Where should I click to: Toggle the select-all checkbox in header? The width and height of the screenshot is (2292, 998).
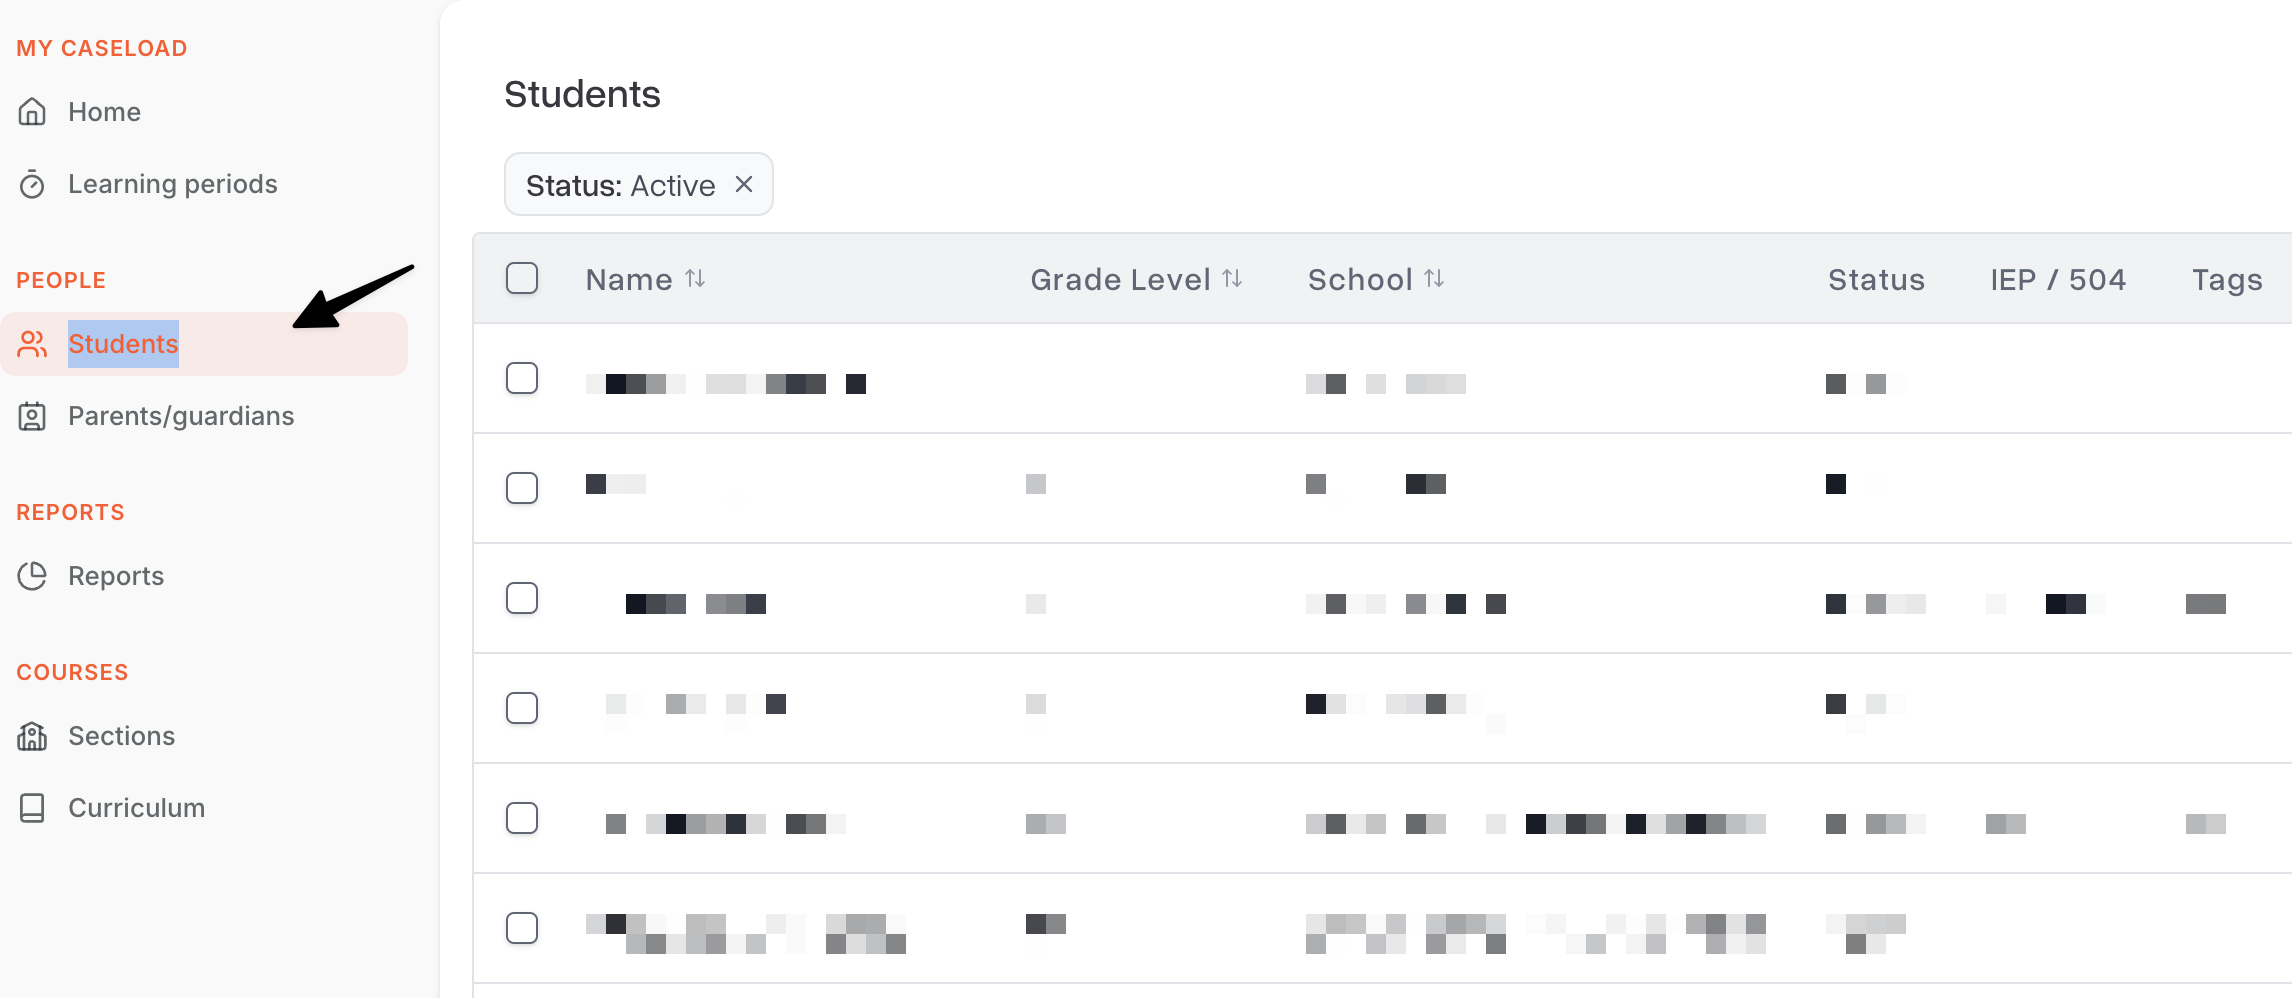[x=522, y=278]
